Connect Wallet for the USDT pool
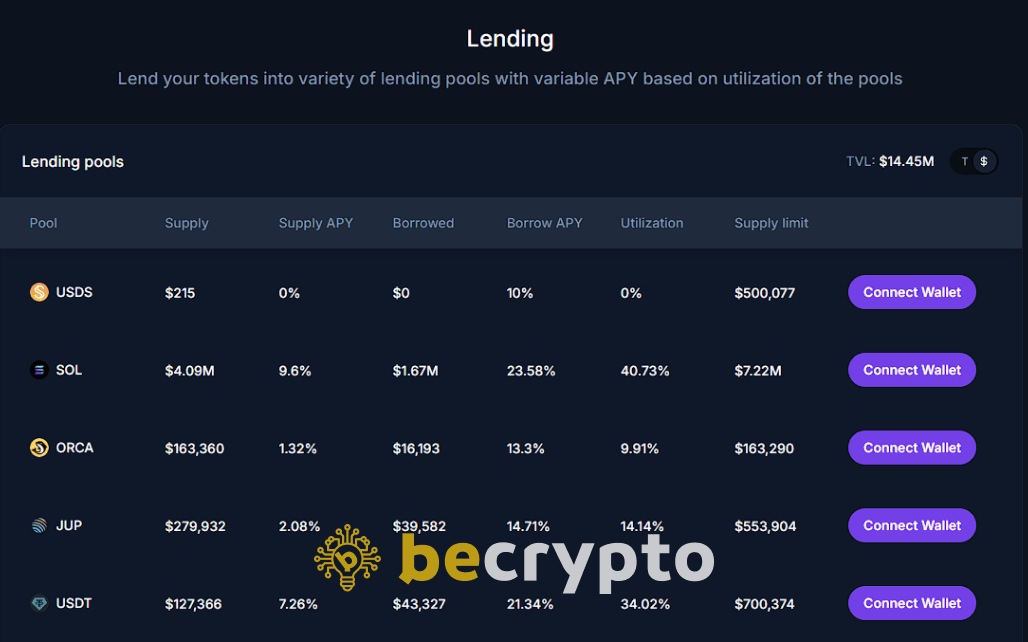Image resolution: width=1028 pixels, height=642 pixels. (912, 603)
